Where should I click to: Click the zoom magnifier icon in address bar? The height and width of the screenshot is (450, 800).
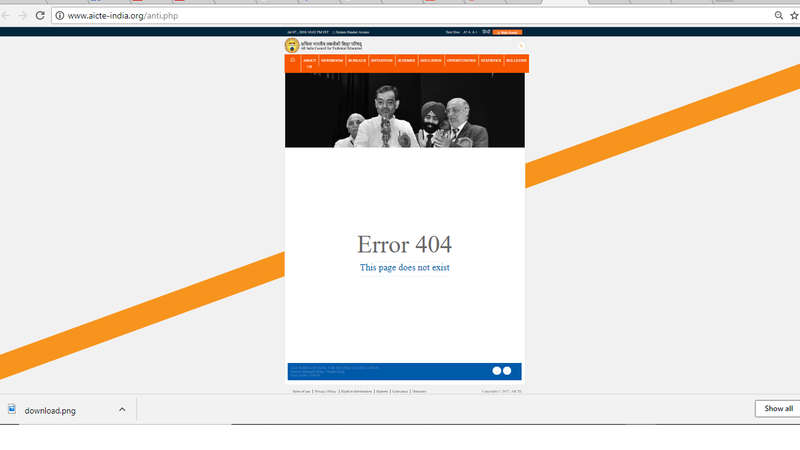[x=779, y=15]
